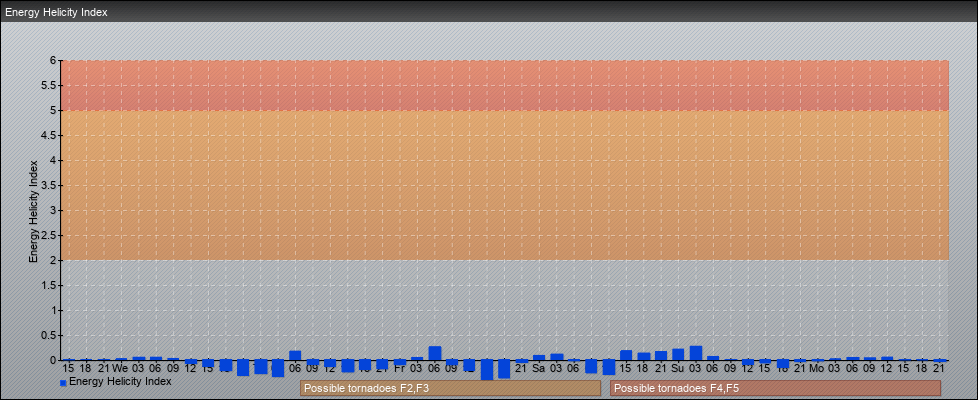Click the Sa day label on the x-axis
978x400 pixels.
click(x=538, y=368)
